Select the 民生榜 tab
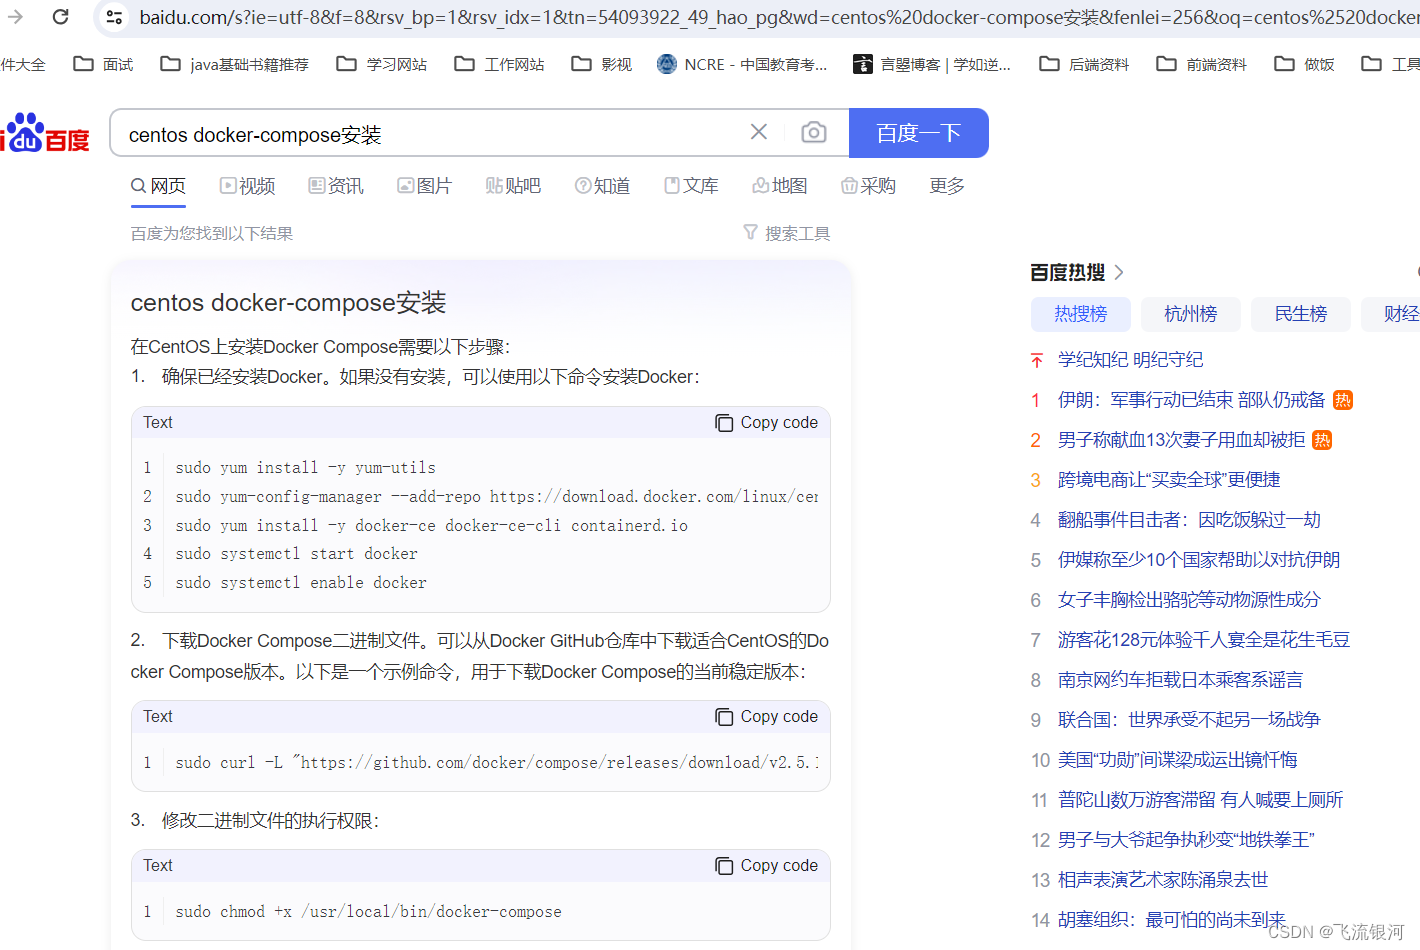The width and height of the screenshot is (1420, 950). [1301, 314]
